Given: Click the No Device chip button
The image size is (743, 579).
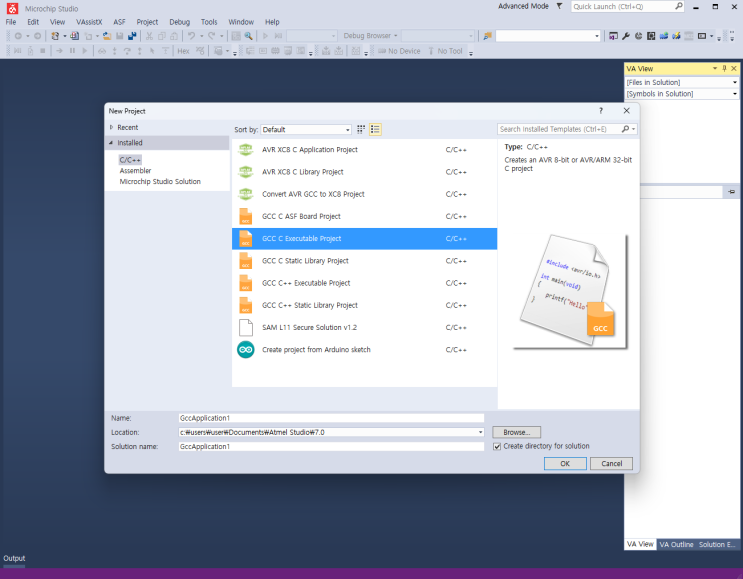Looking at the screenshot, I should (399, 51).
